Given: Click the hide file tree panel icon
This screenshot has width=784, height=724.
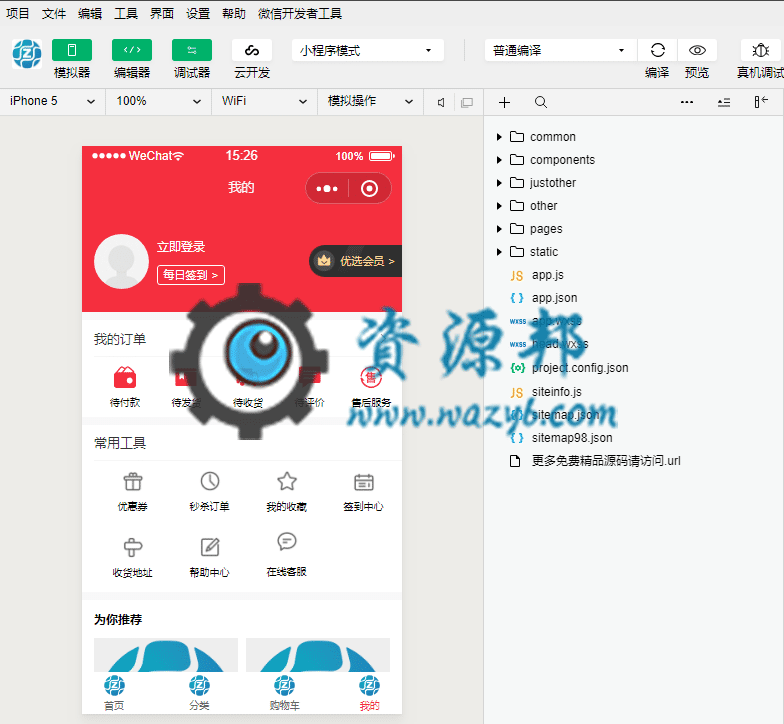Looking at the screenshot, I should 760,102.
